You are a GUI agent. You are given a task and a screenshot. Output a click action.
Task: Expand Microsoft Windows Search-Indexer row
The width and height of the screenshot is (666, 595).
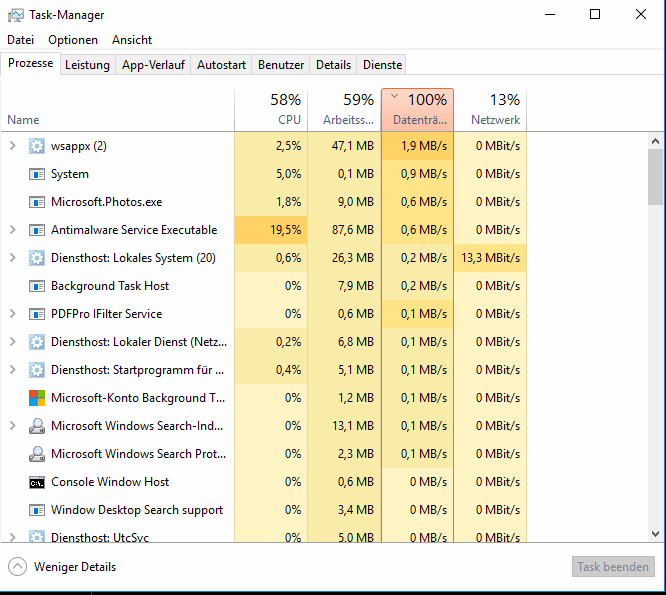coord(13,426)
